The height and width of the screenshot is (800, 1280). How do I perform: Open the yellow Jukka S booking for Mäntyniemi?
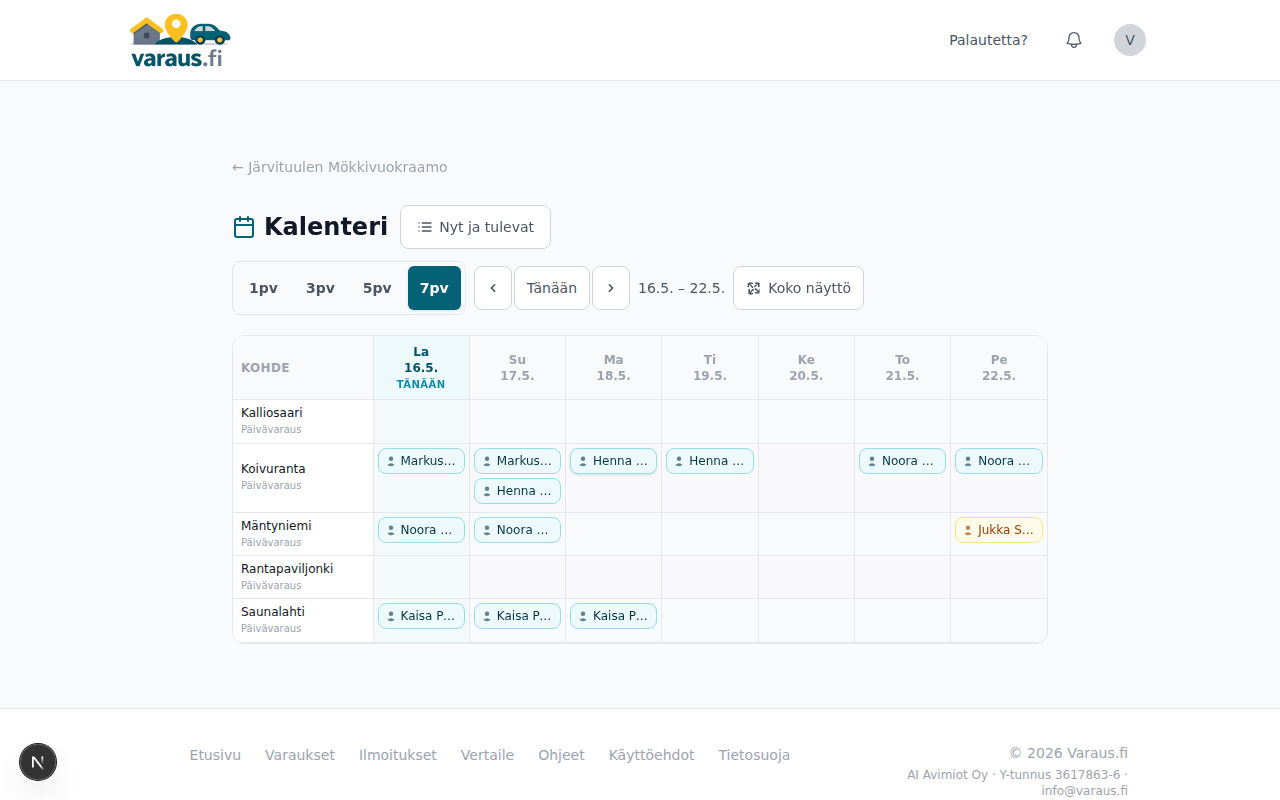[999, 530]
